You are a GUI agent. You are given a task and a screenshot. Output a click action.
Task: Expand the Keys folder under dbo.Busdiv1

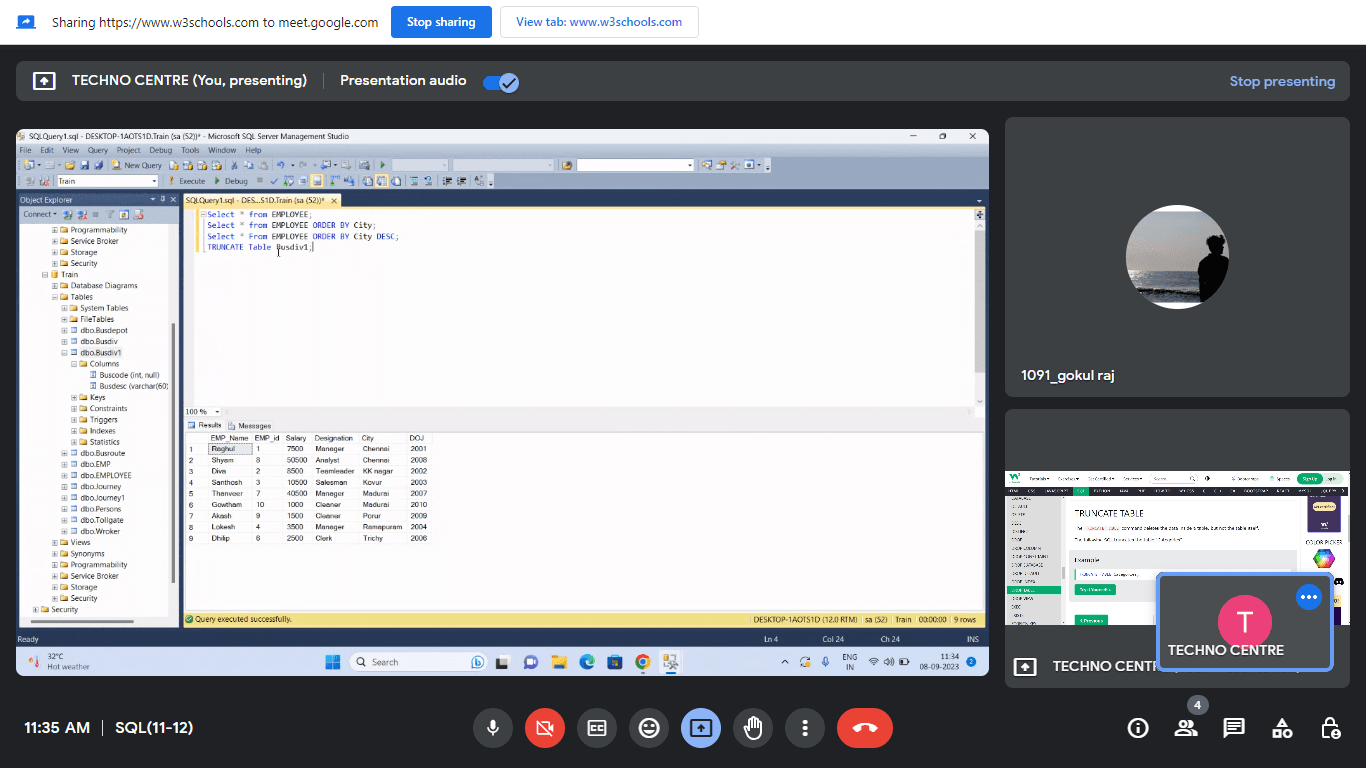74,397
